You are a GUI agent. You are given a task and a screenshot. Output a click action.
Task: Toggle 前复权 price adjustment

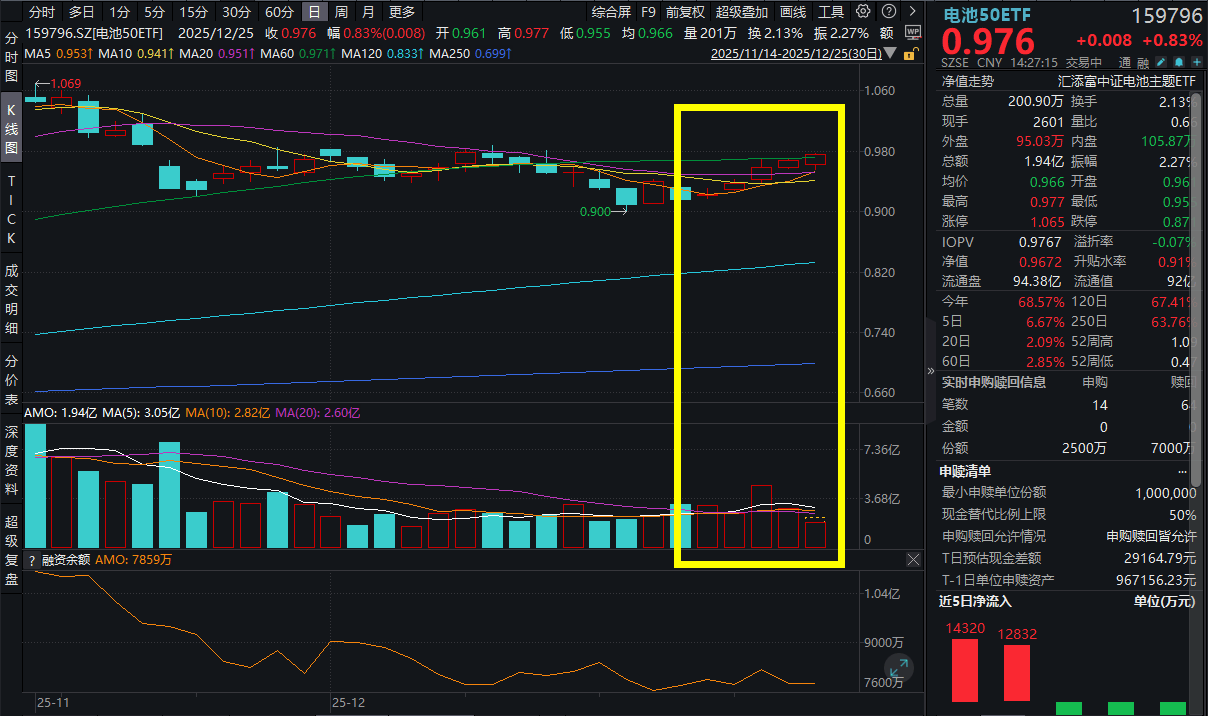pyautogui.click(x=685, y=12)
